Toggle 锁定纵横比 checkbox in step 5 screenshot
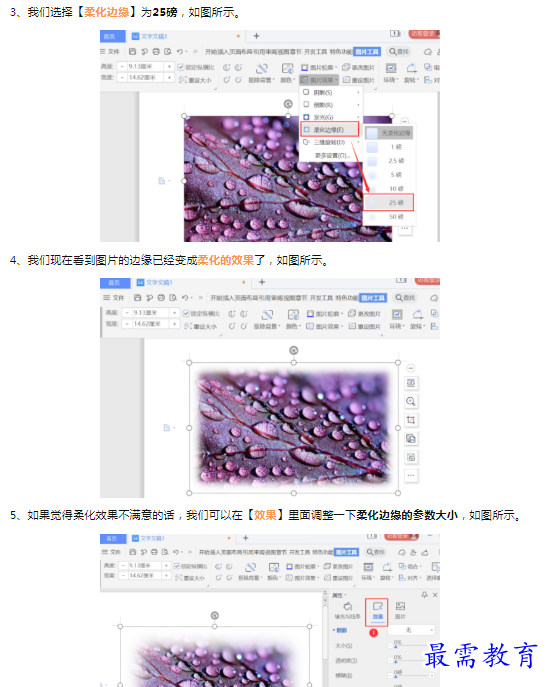546x687 pixels. (x=177, y=566)
